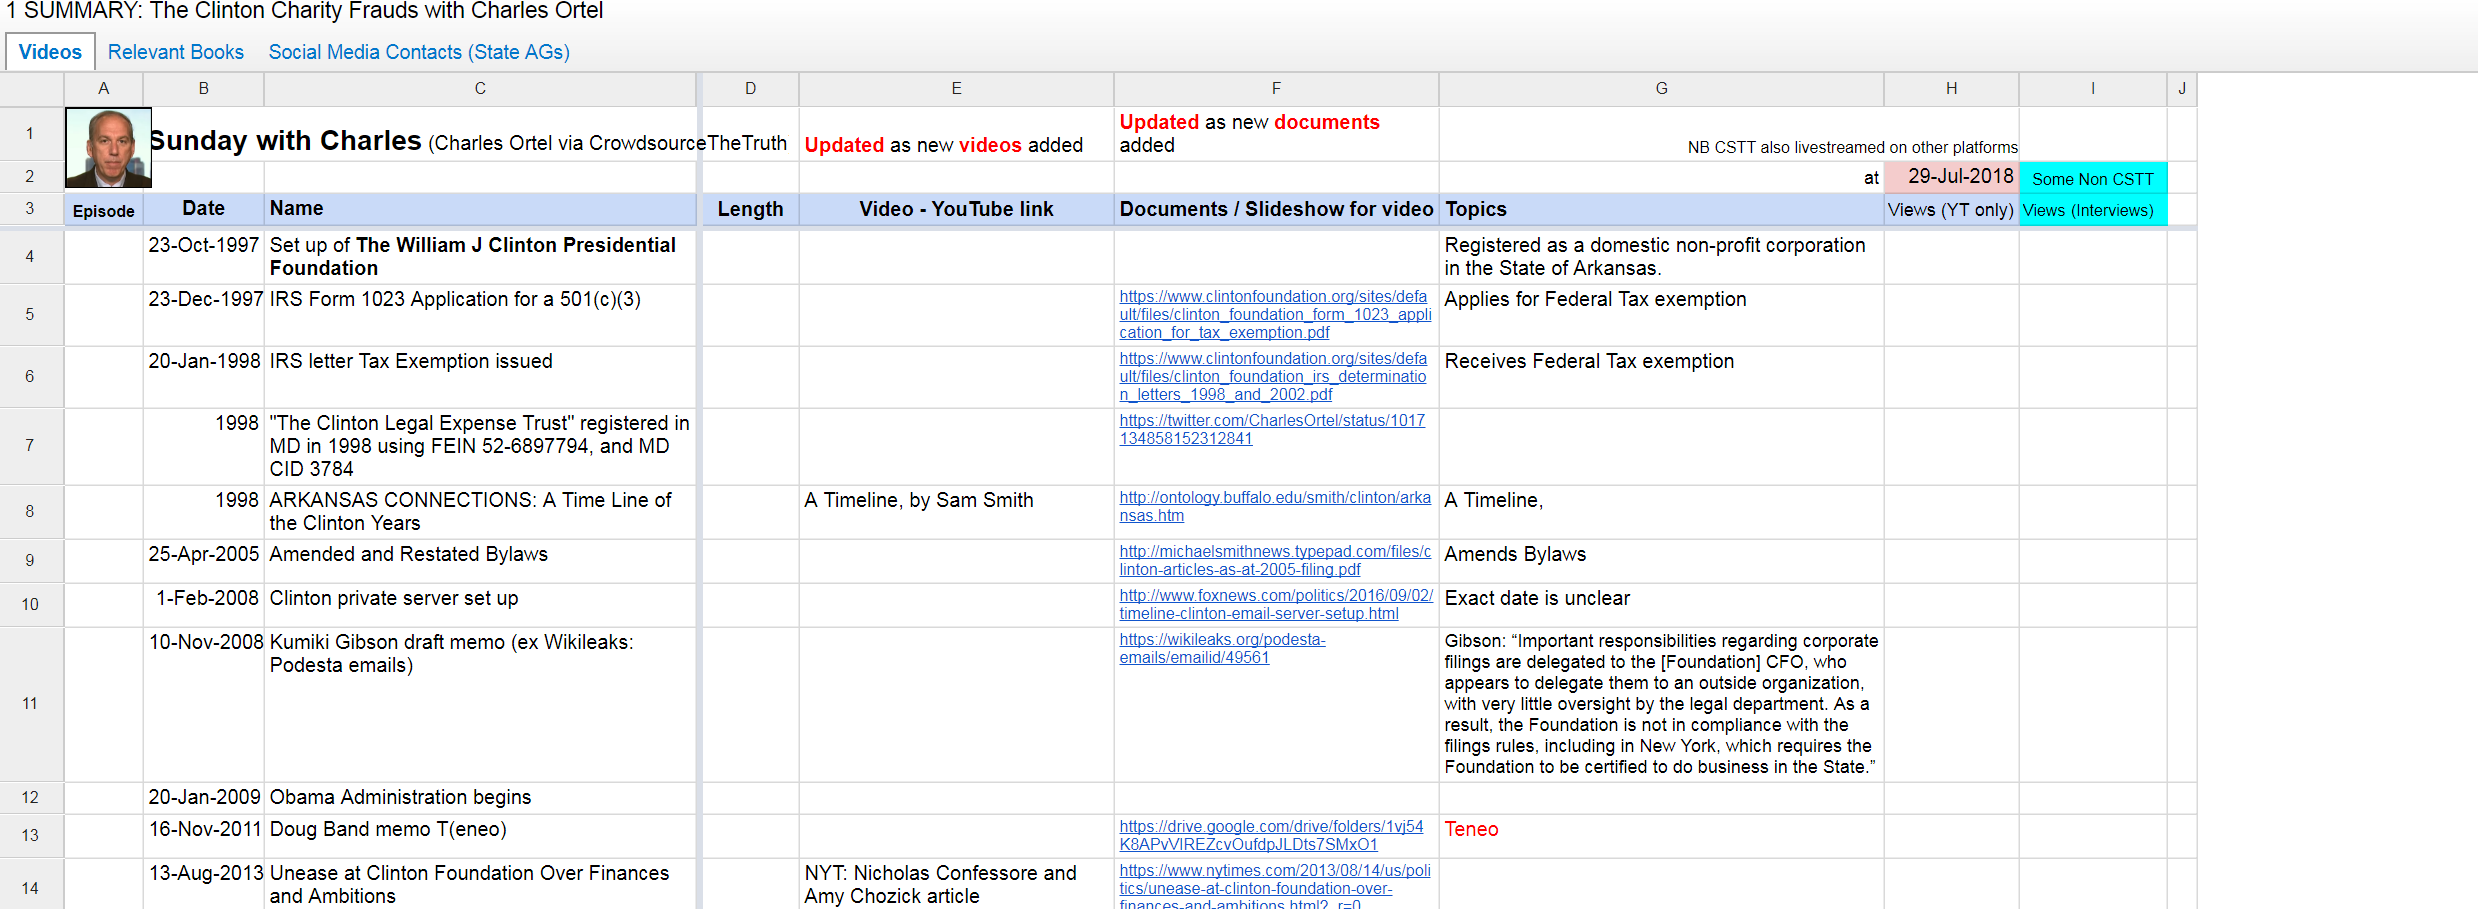
Task: Click the 'Length' header cell
Action: 751,209
